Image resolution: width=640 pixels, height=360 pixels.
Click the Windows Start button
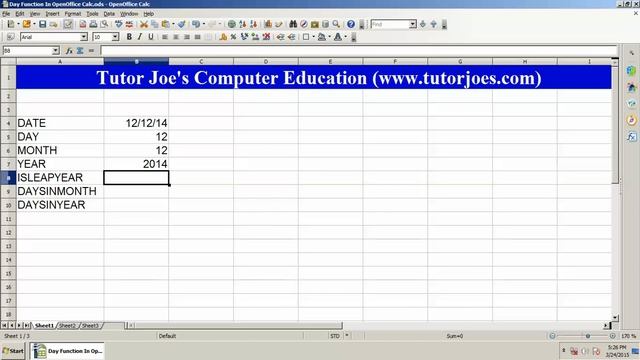point(13,351)
